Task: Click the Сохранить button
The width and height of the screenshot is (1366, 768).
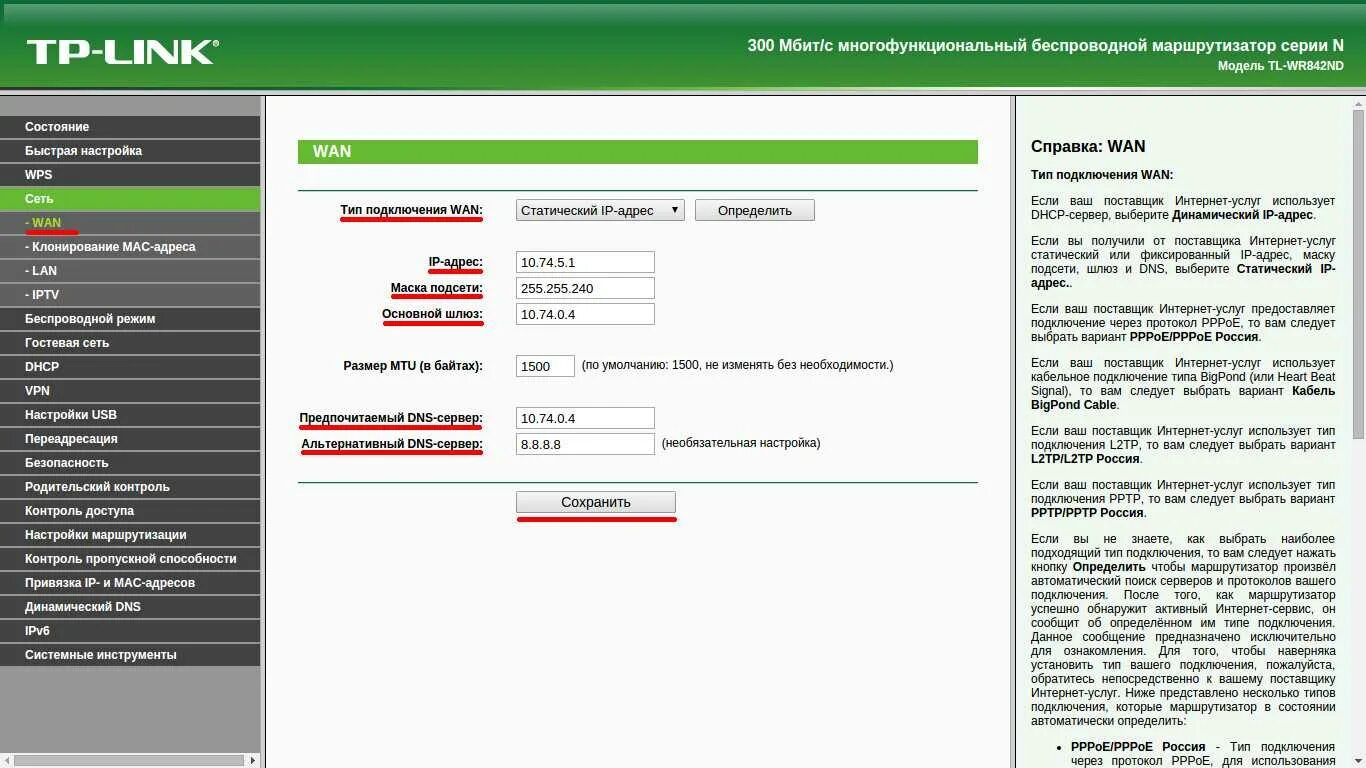Action: (596, 502)
